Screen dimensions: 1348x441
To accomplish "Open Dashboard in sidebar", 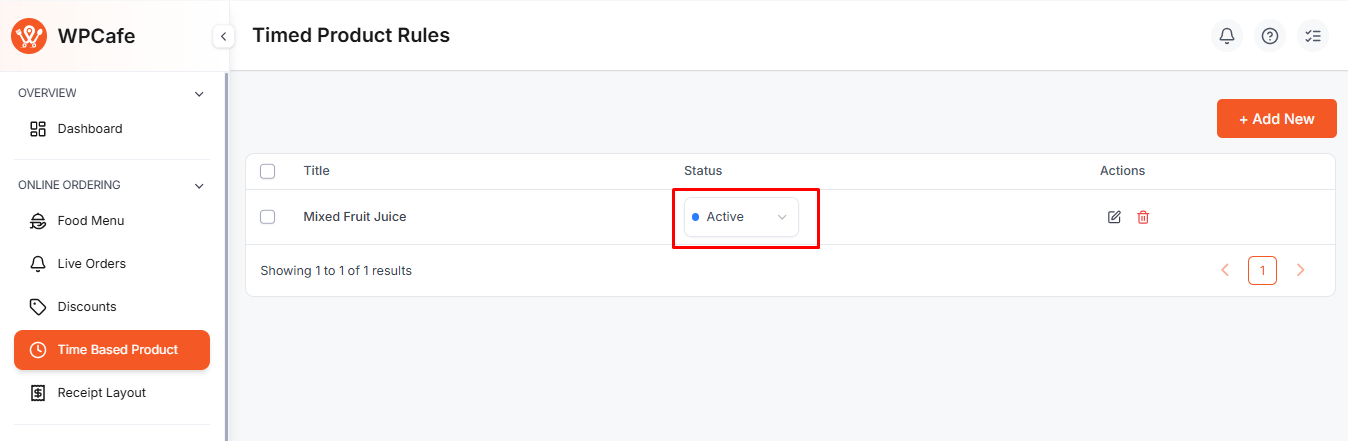I will pyautogui.click(x=89, y=129).
